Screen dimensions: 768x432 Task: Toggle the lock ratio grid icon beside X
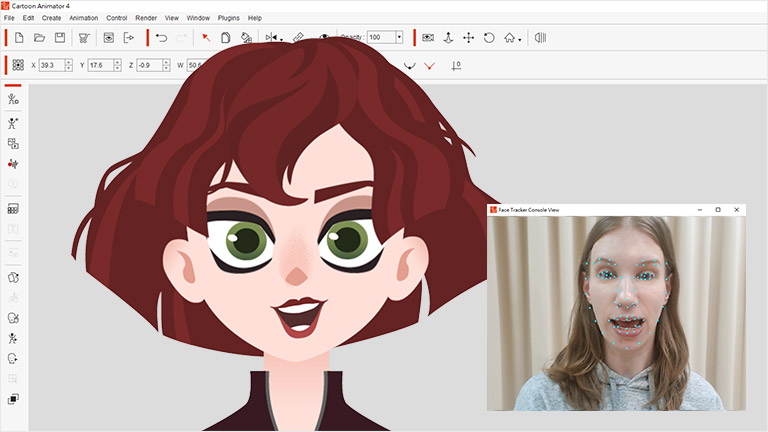pos(18,65)
